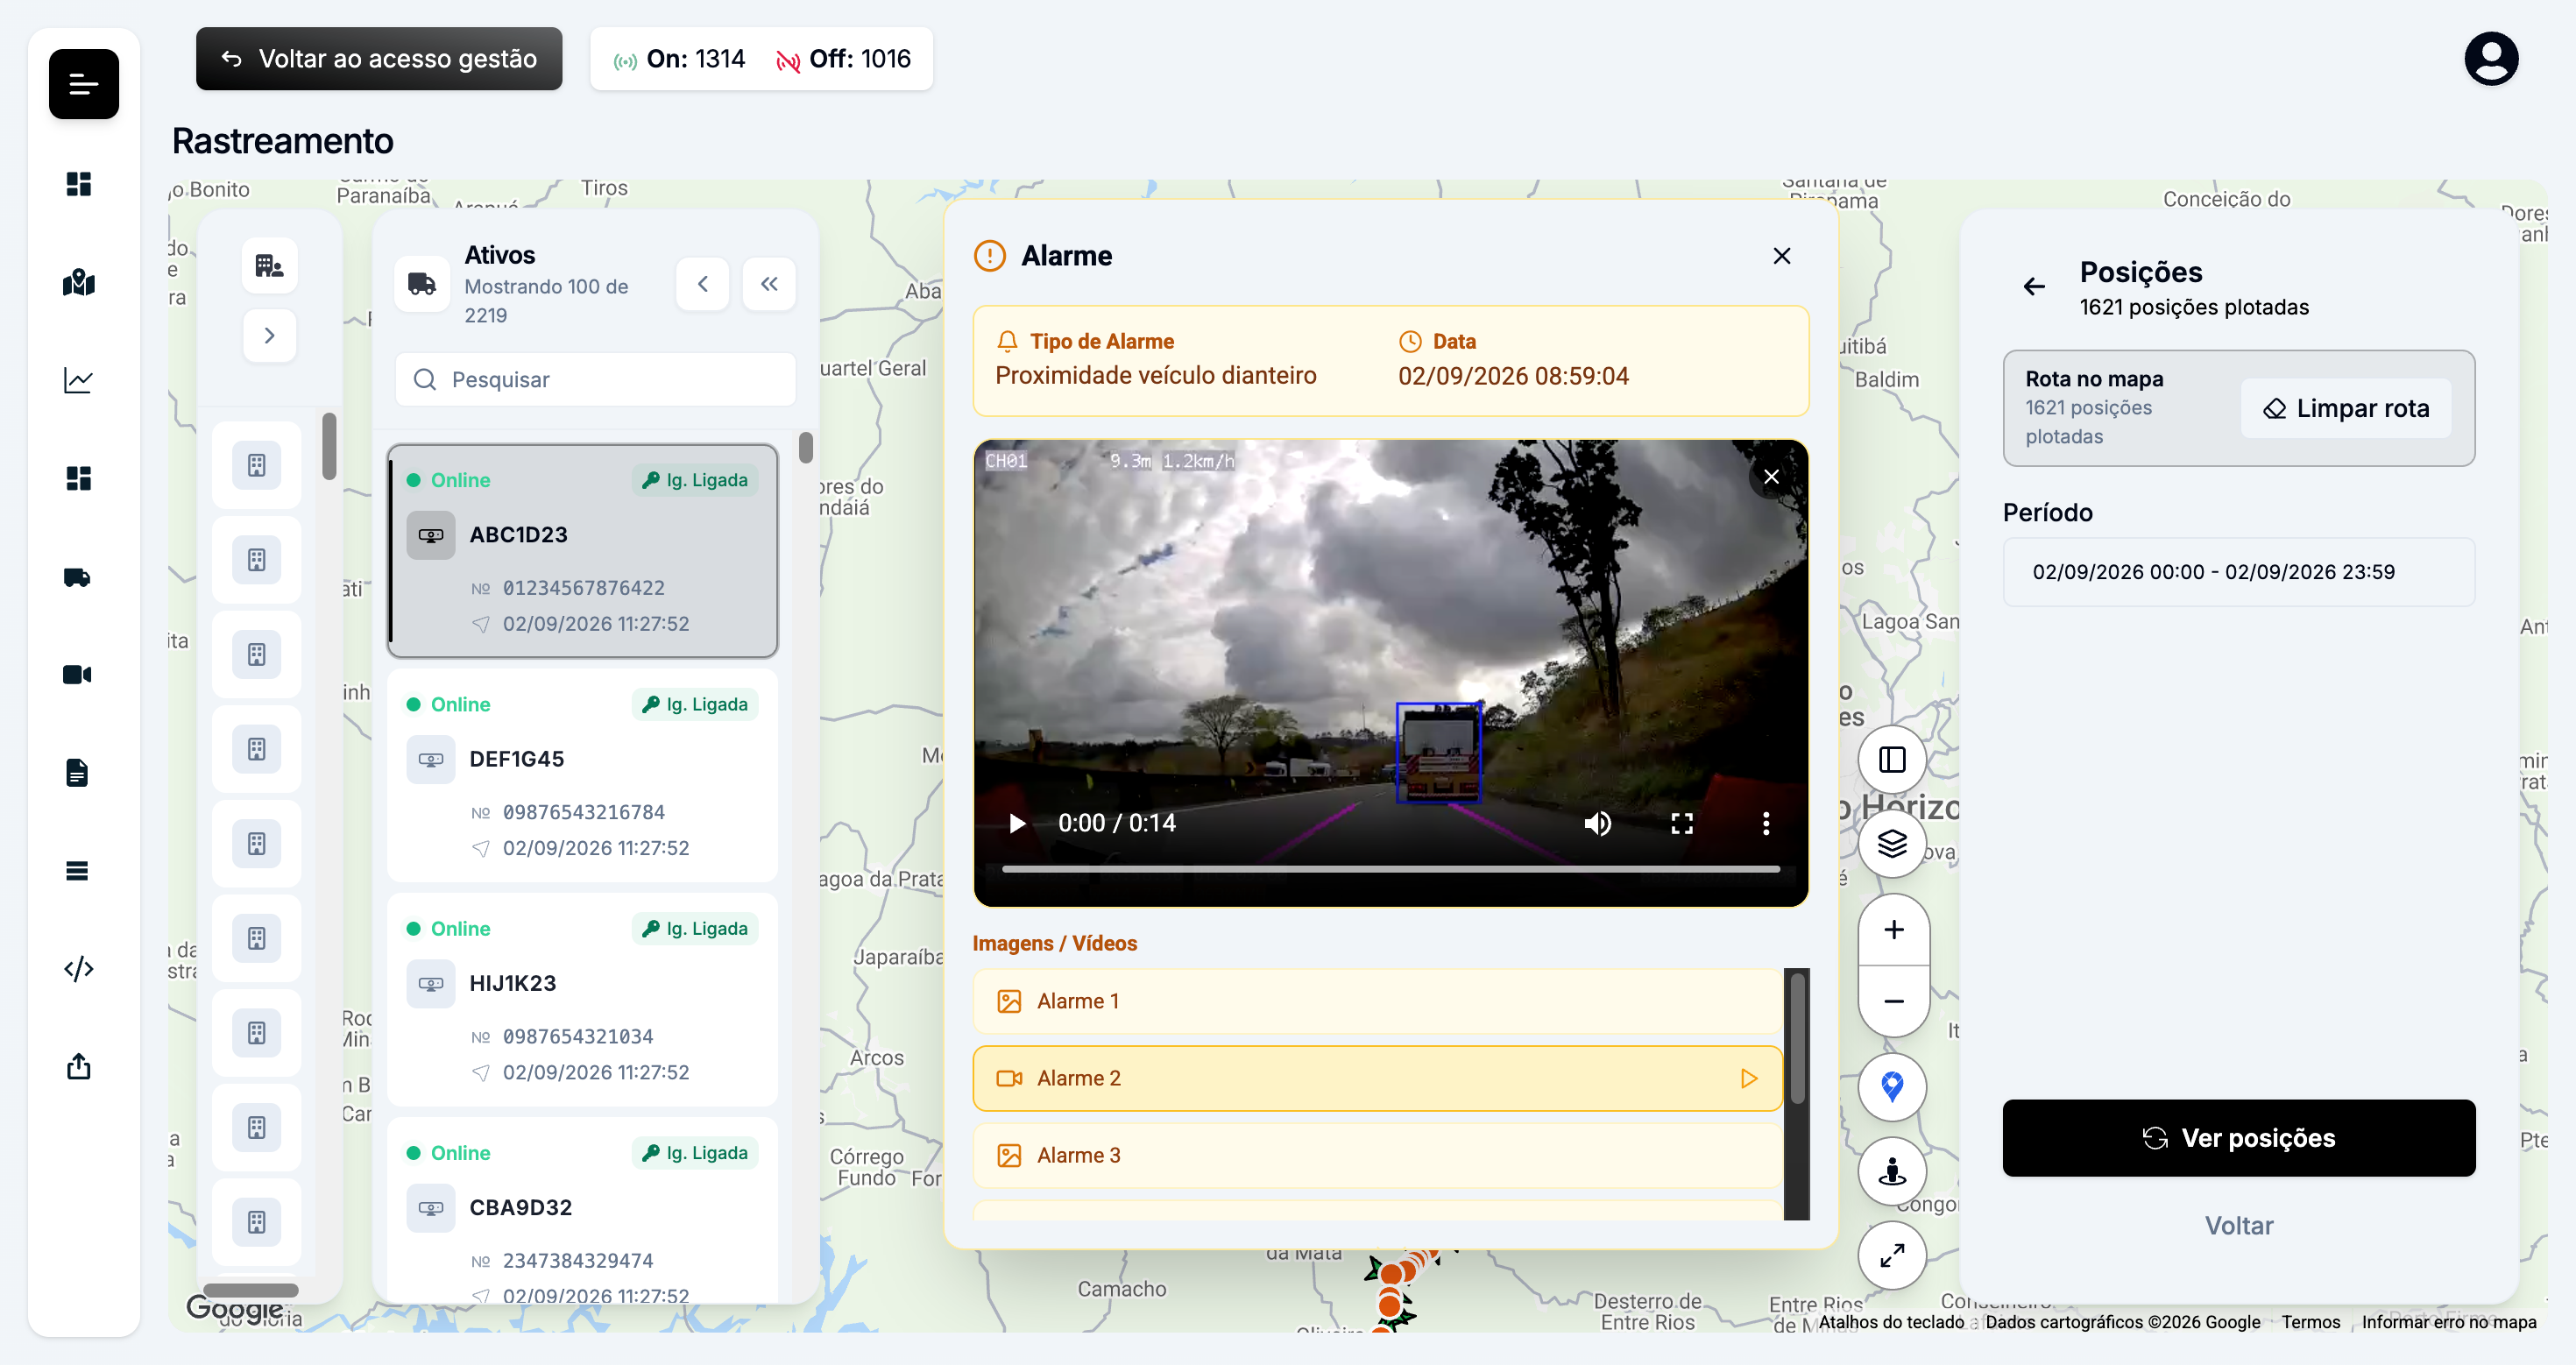The width and height of the screenshot is (2576, 1365).
Task: Collapse the Ativos panel with single chevron
Action: coord(703,284)
